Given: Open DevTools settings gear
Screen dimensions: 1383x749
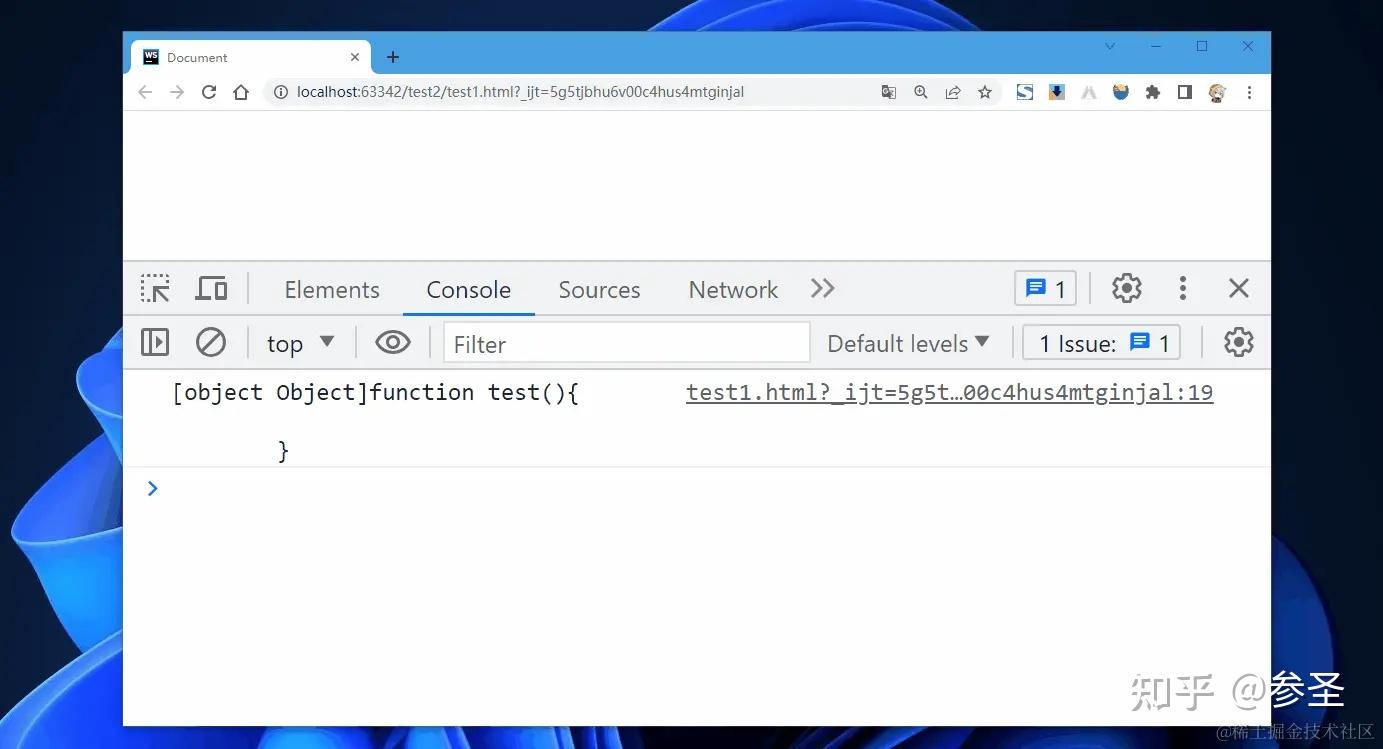Looking at the screenshot, I should pos(1127,289).
